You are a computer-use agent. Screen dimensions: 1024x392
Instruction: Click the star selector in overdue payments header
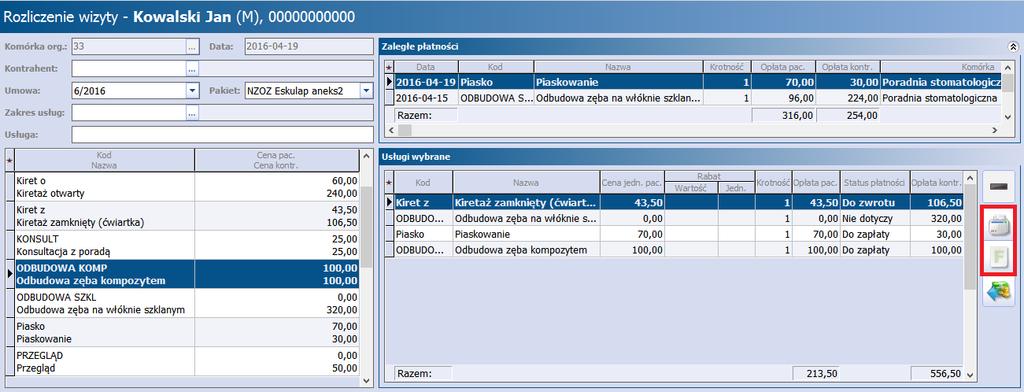tap(389, 67)
